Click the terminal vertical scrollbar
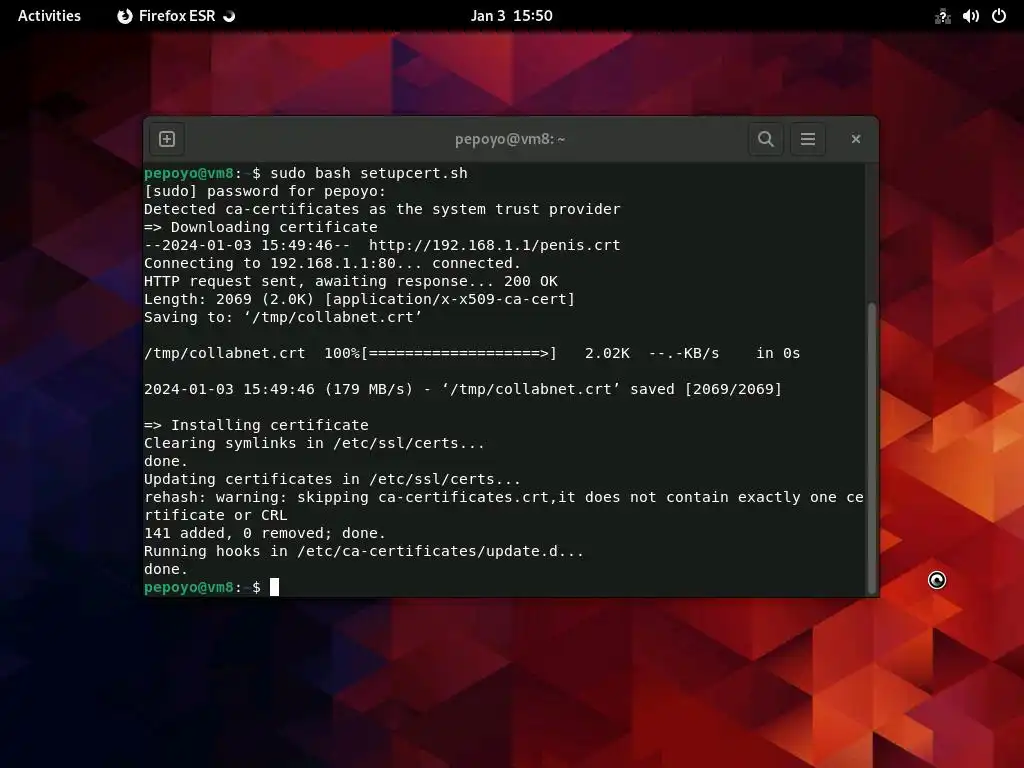 click(871, 447)
